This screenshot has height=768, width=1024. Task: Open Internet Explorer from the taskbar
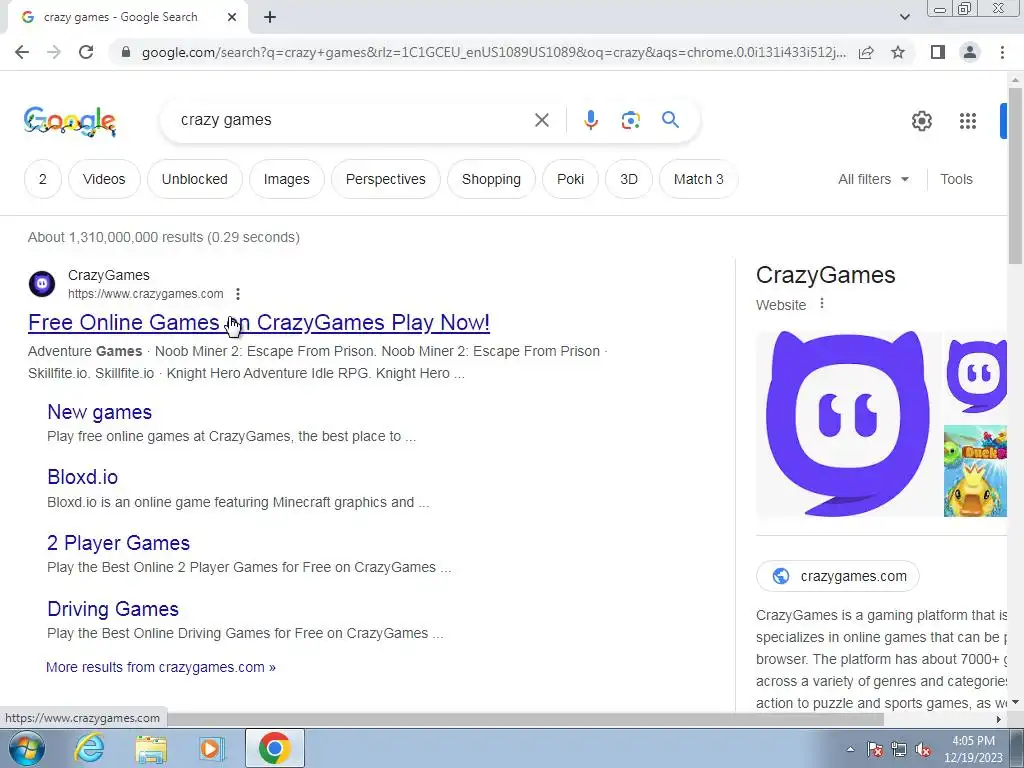(89, 748)
